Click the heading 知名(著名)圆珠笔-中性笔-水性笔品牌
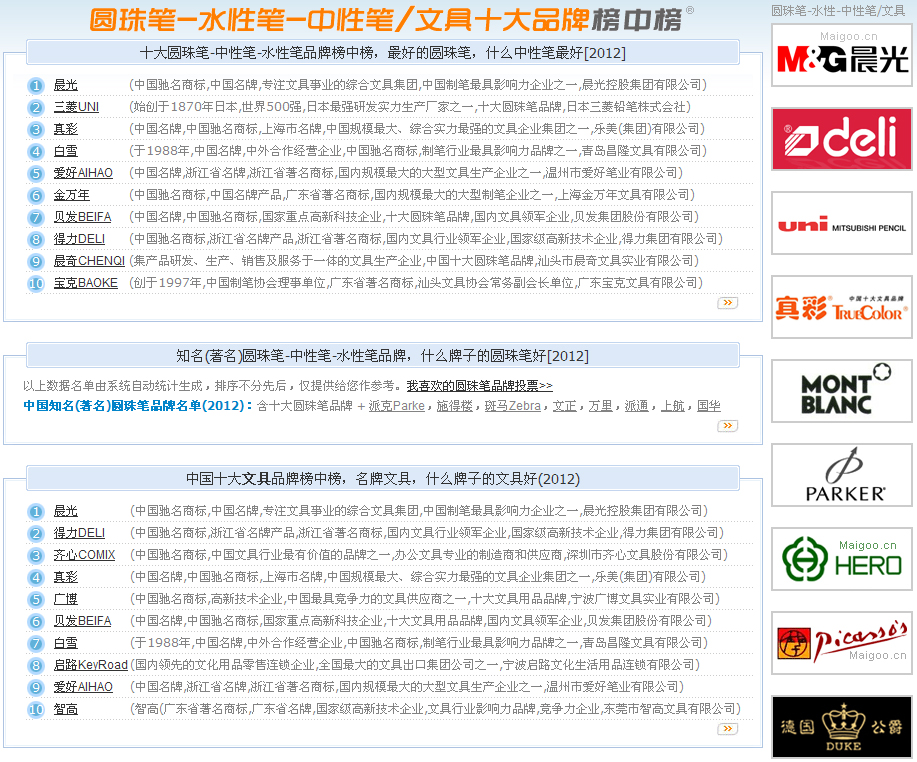The width and height of the screenshot is (917, 762). (382, 356)
